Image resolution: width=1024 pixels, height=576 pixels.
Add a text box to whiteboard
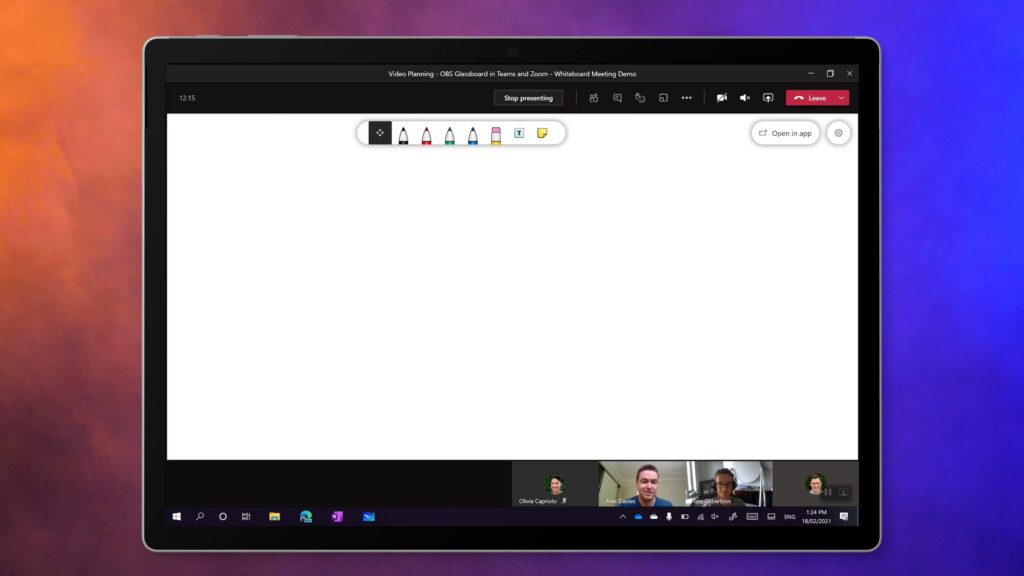coord(519,133)
